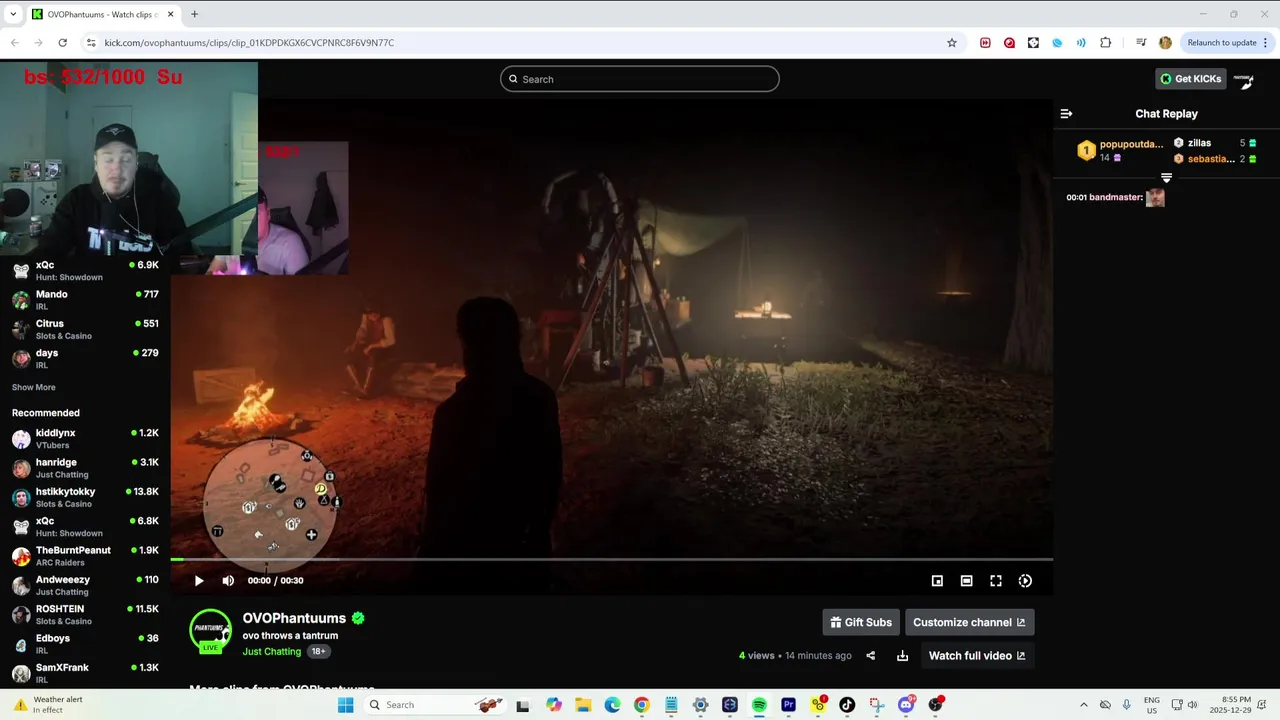Open ROSHTEIN recommended channel
This screenshot has width=1280, height=720.
(x=85, y=614)
